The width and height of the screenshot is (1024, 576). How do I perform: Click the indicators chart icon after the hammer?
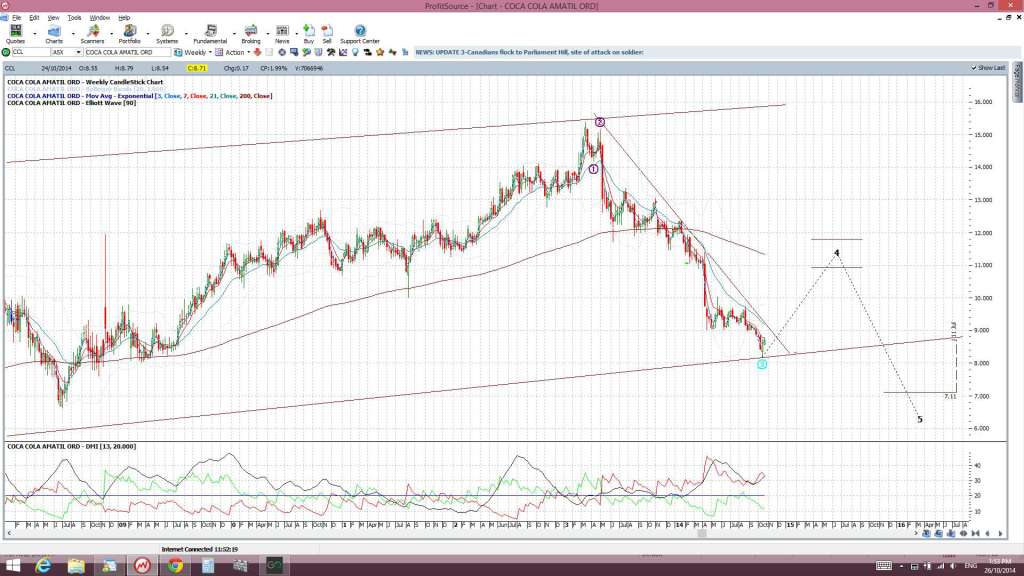tap(343, 52)
